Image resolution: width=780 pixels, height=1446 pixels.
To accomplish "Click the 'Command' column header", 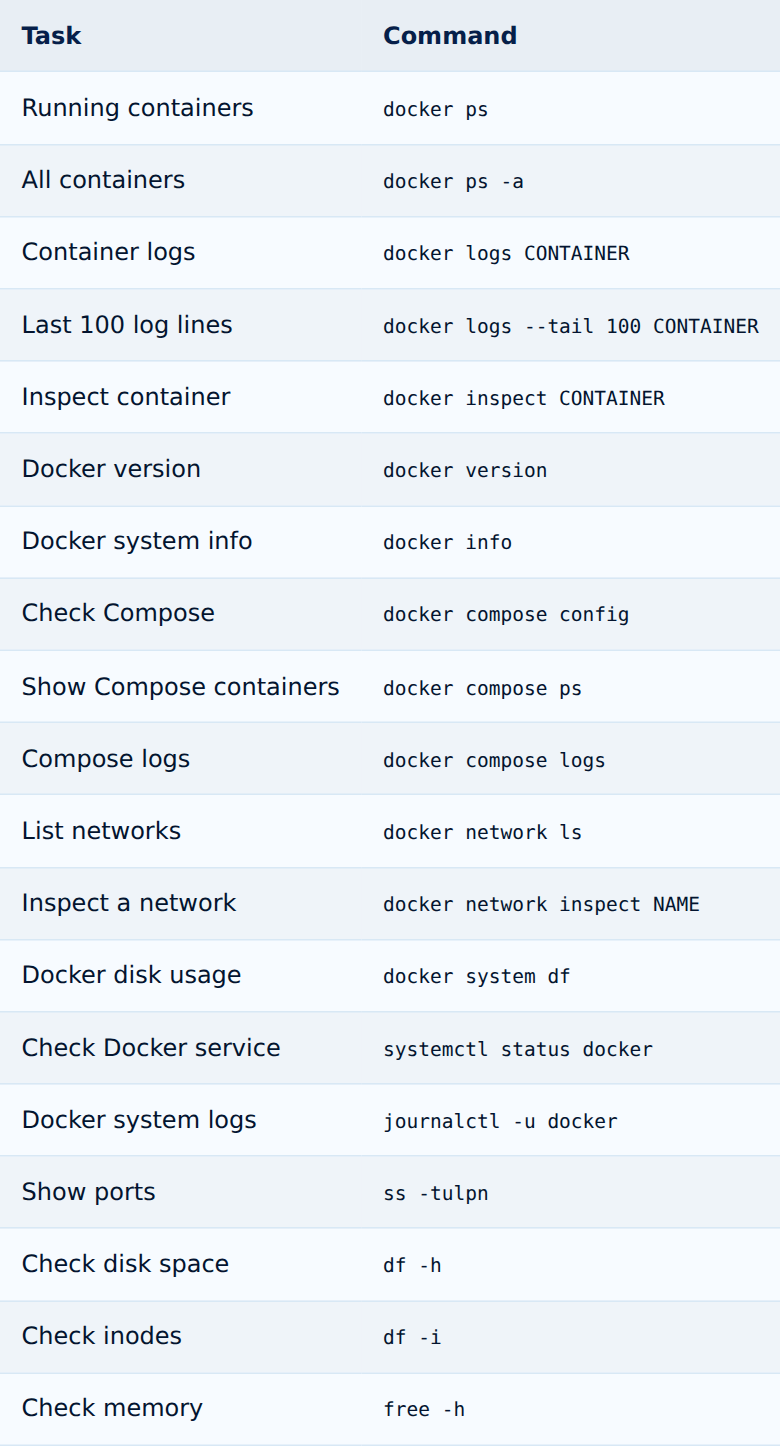I will point(450,36).
